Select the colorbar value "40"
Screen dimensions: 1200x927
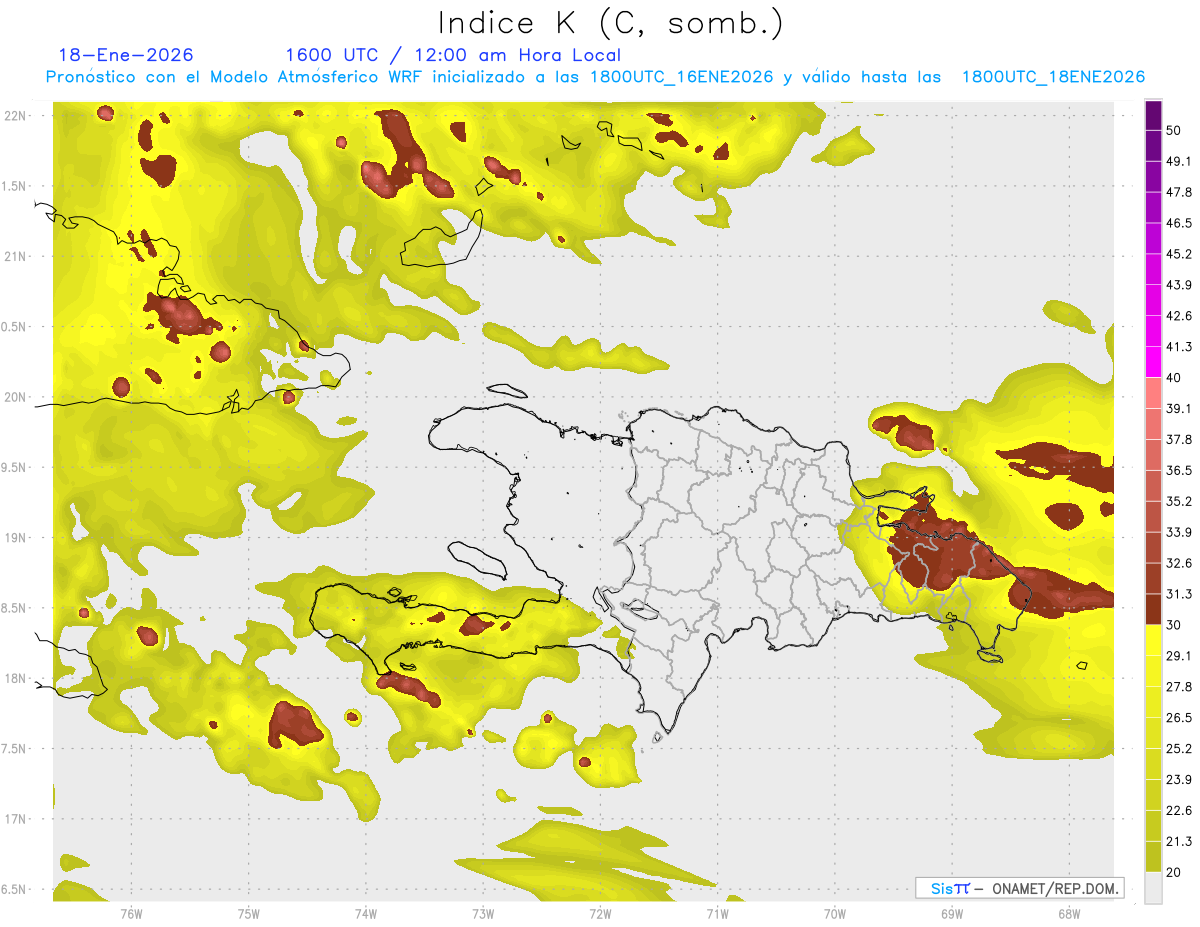point(1175,378)
